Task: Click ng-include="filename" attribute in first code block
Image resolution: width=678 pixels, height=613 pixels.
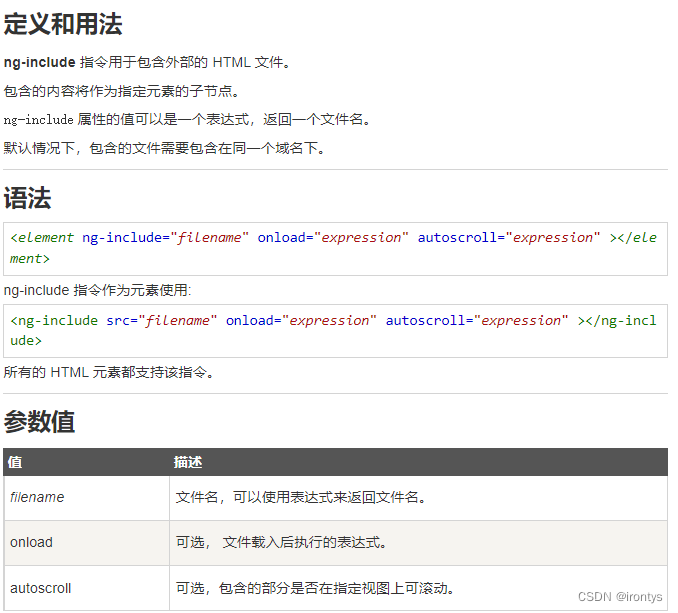Action: point(165,238)
